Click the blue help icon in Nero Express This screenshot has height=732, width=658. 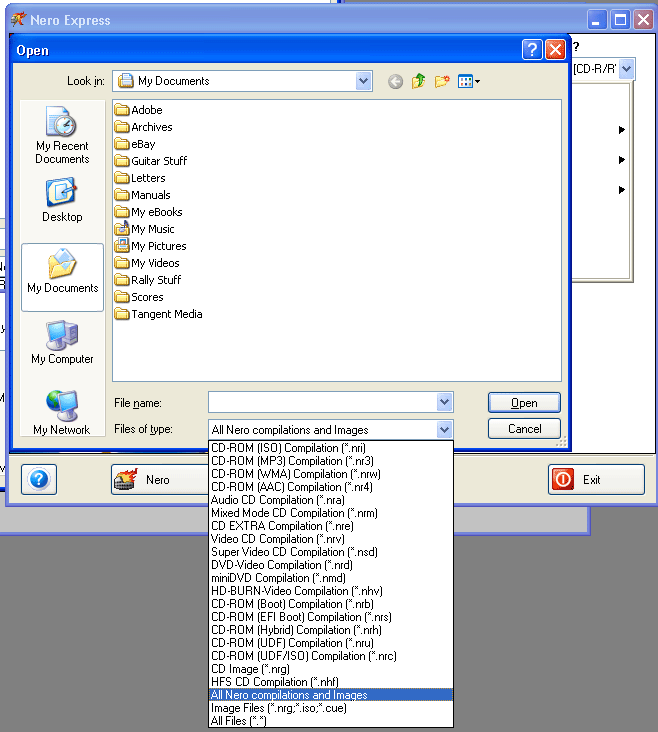click(x=39, y=479)
